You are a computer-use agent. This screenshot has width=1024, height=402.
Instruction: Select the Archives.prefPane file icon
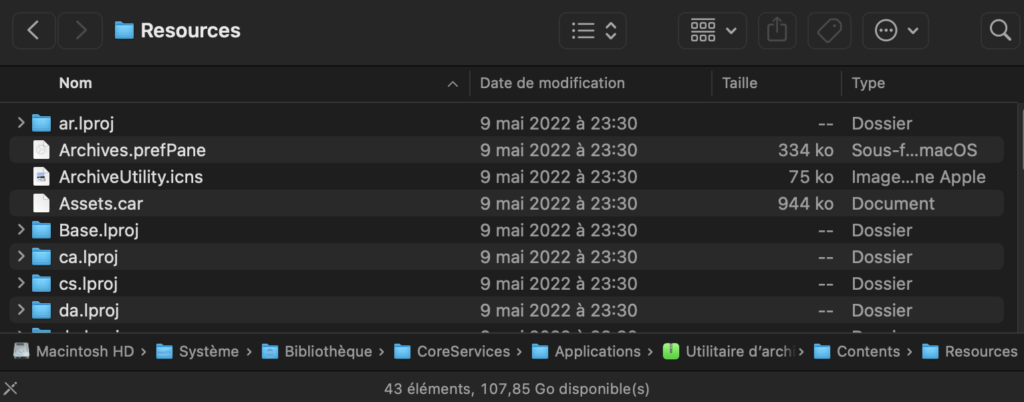click(x=41, y=150)
